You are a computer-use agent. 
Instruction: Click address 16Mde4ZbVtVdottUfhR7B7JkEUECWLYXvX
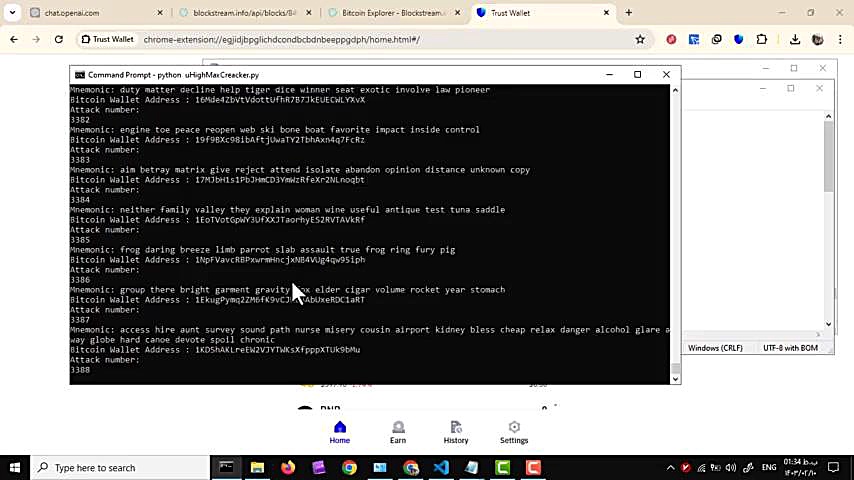coord(280,100)
